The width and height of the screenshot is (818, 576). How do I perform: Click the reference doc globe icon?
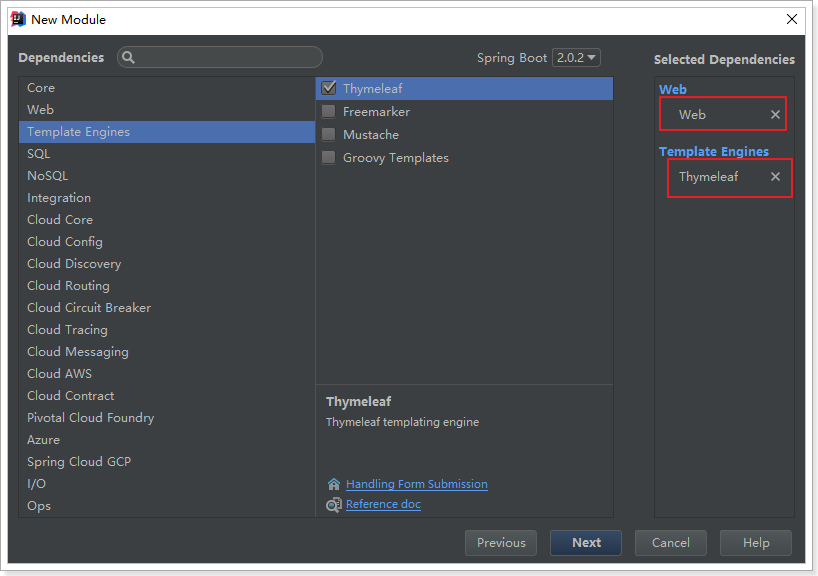334,505
